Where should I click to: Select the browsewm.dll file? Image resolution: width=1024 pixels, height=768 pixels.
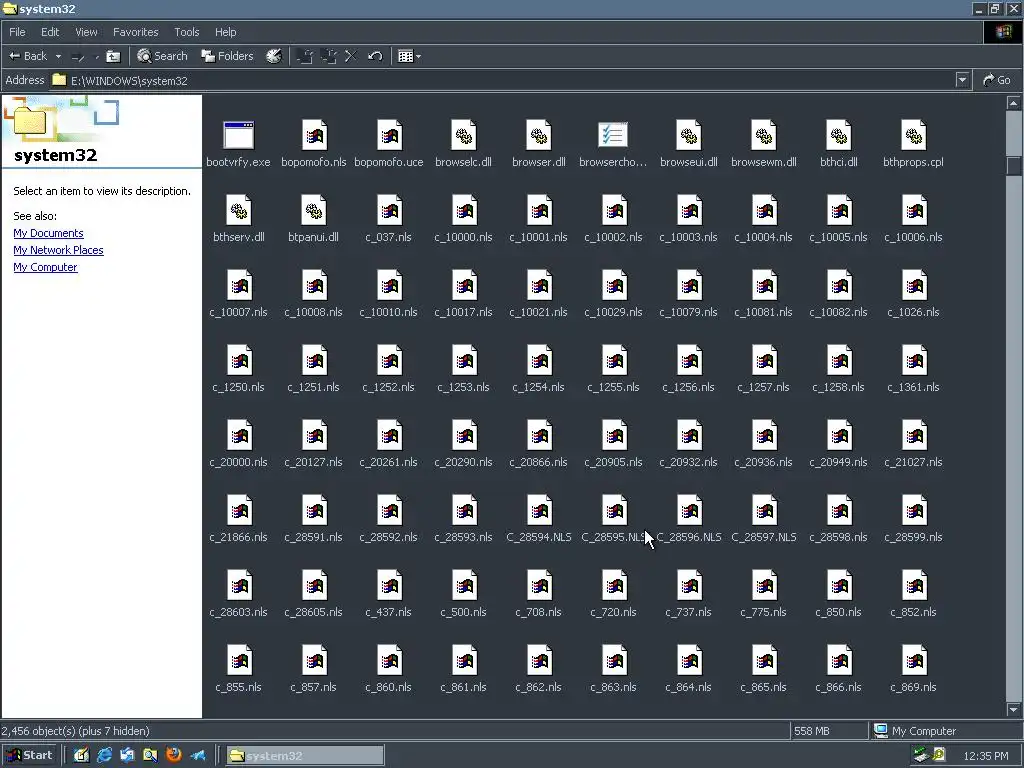pos(763,144)
